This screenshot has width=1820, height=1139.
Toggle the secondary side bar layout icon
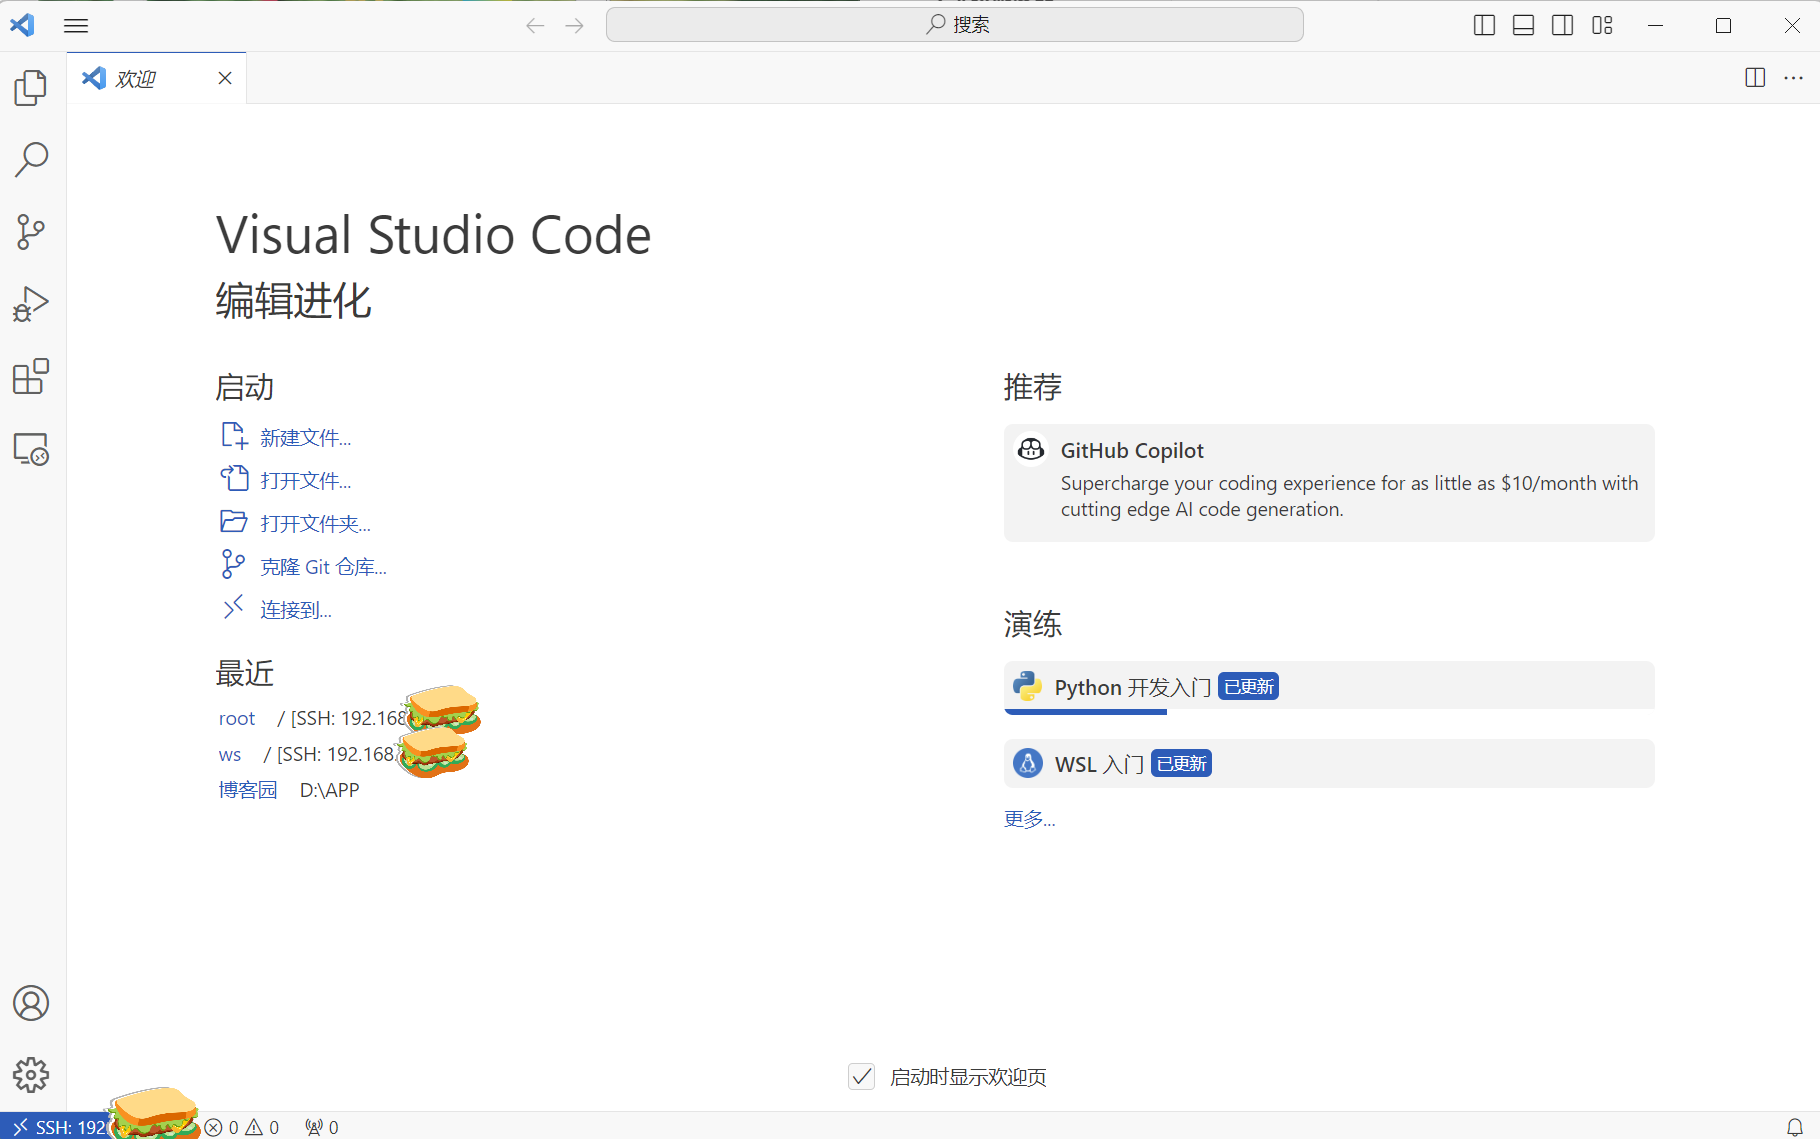[x=1563, y=26]
